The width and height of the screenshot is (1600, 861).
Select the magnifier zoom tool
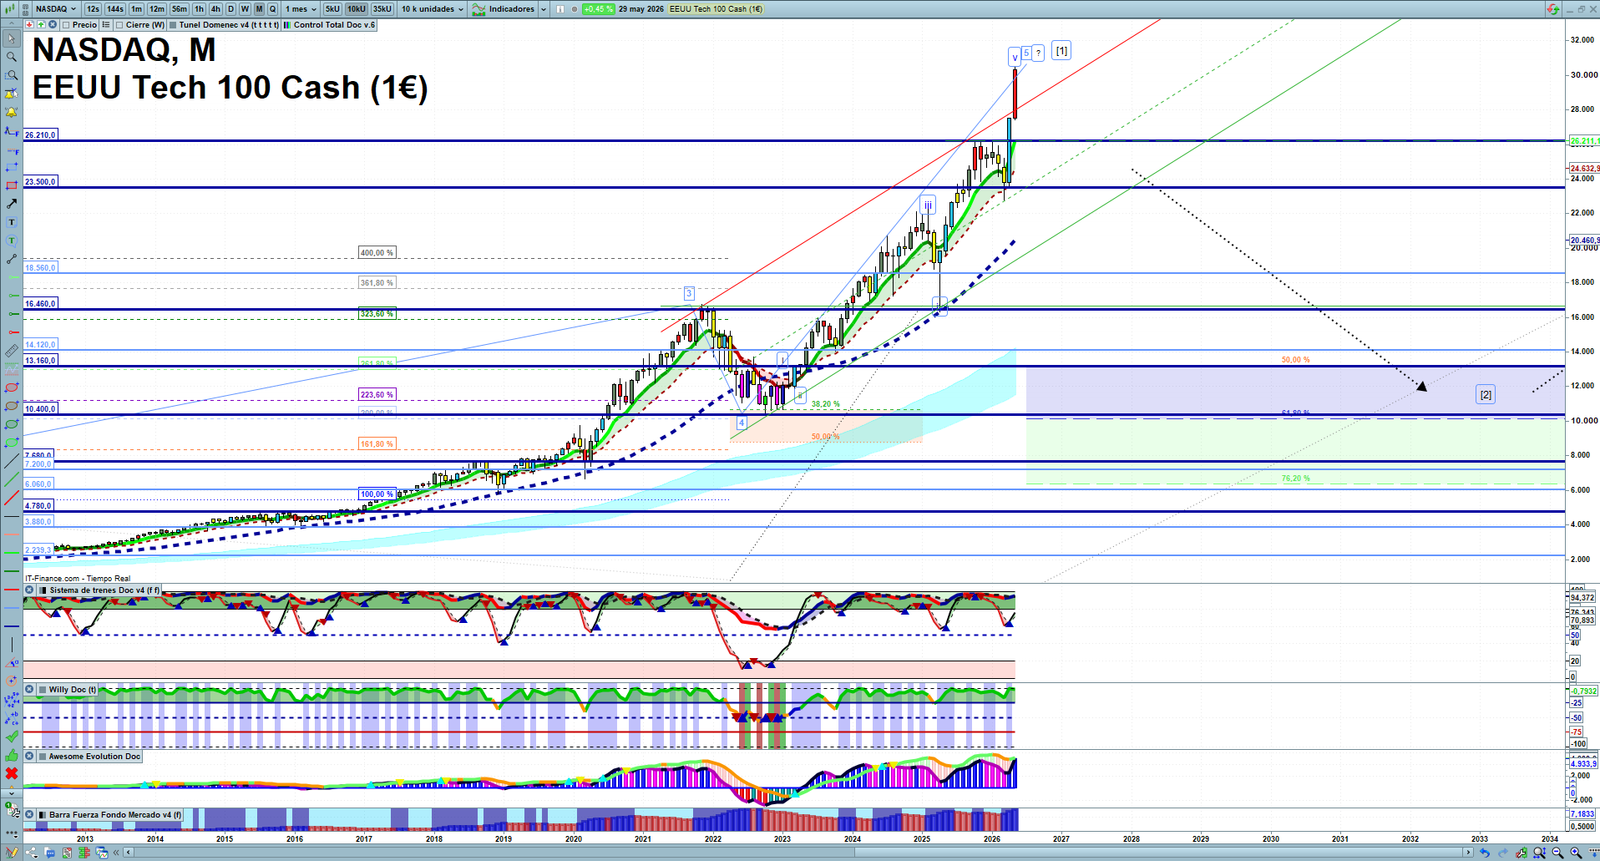(x=11, y=57)
